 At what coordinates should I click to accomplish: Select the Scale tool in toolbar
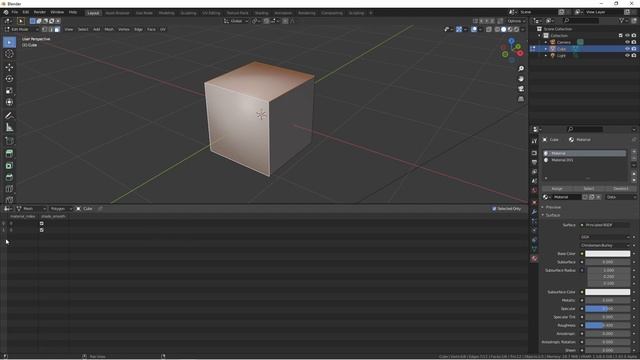[9, 91]
